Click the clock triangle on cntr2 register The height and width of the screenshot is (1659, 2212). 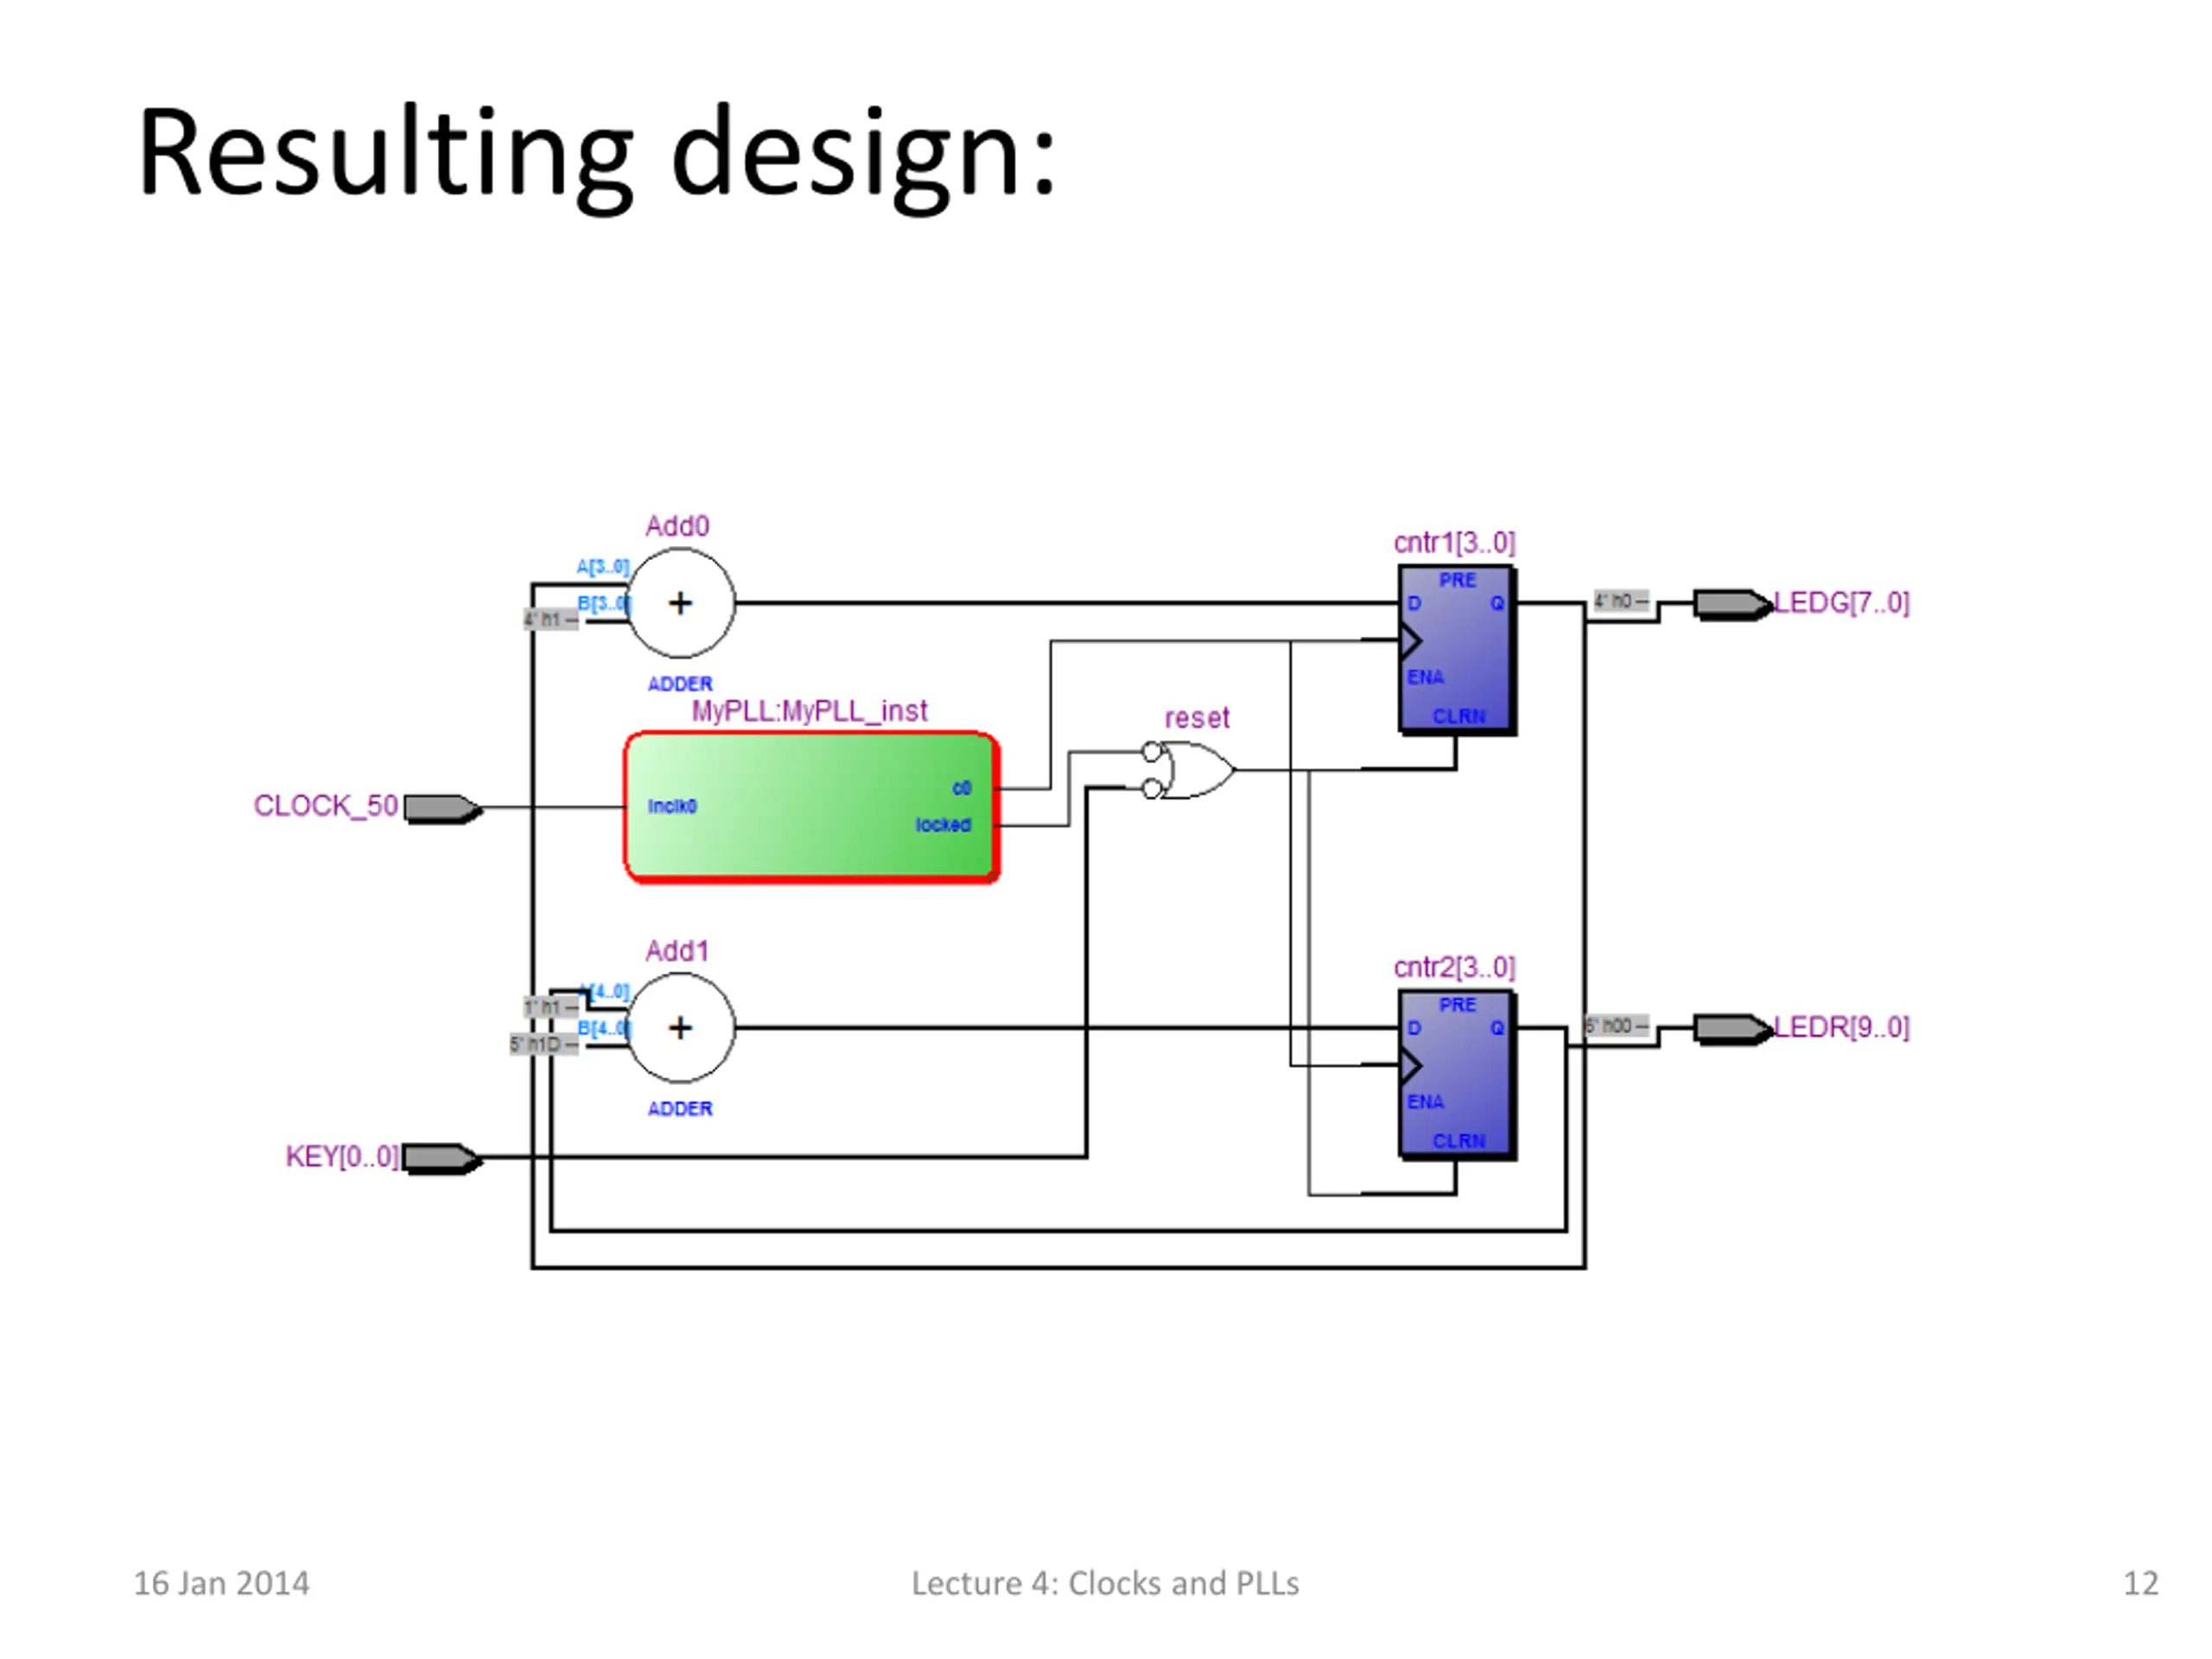click(x=1410, y=1066)
